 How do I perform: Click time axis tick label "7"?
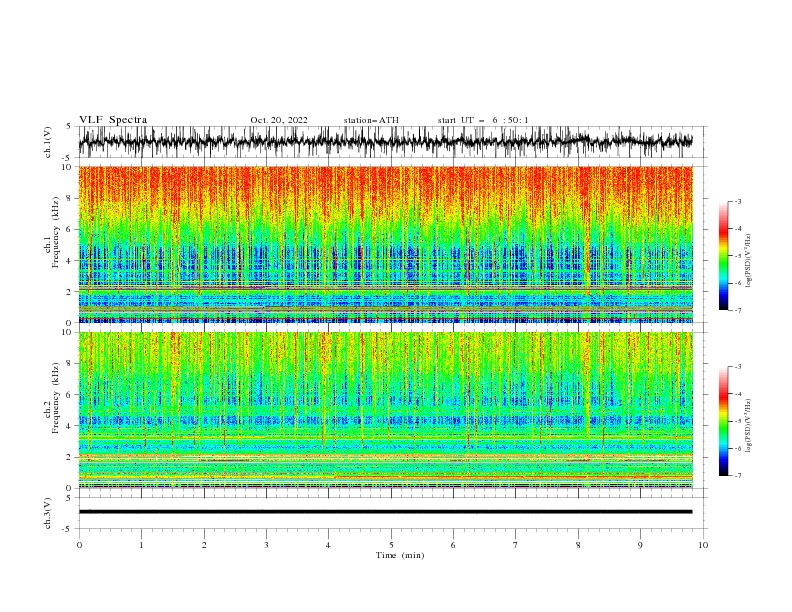pos(516,545)
